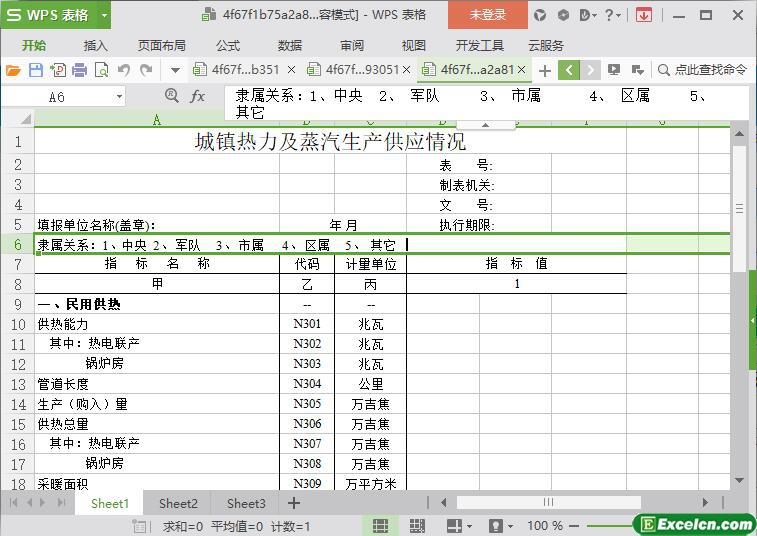Switch to normal grid view in status bar
The height and width of the screenshot is (536, 757).
pyautogui.click(x=380, y=525)
